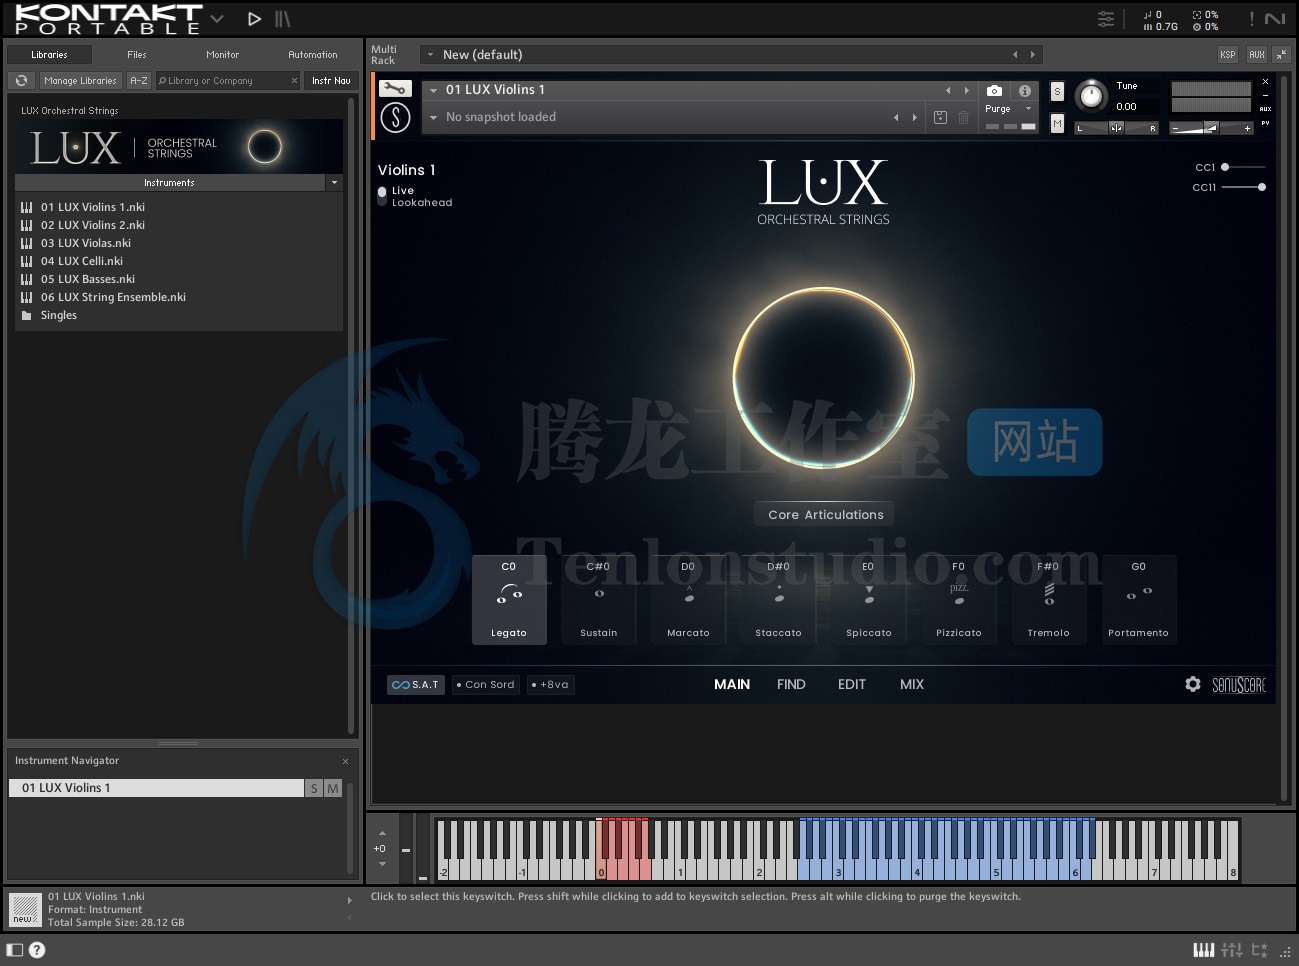
Task: Open instrument edit wrench icon
Action: tap(395, 88)
